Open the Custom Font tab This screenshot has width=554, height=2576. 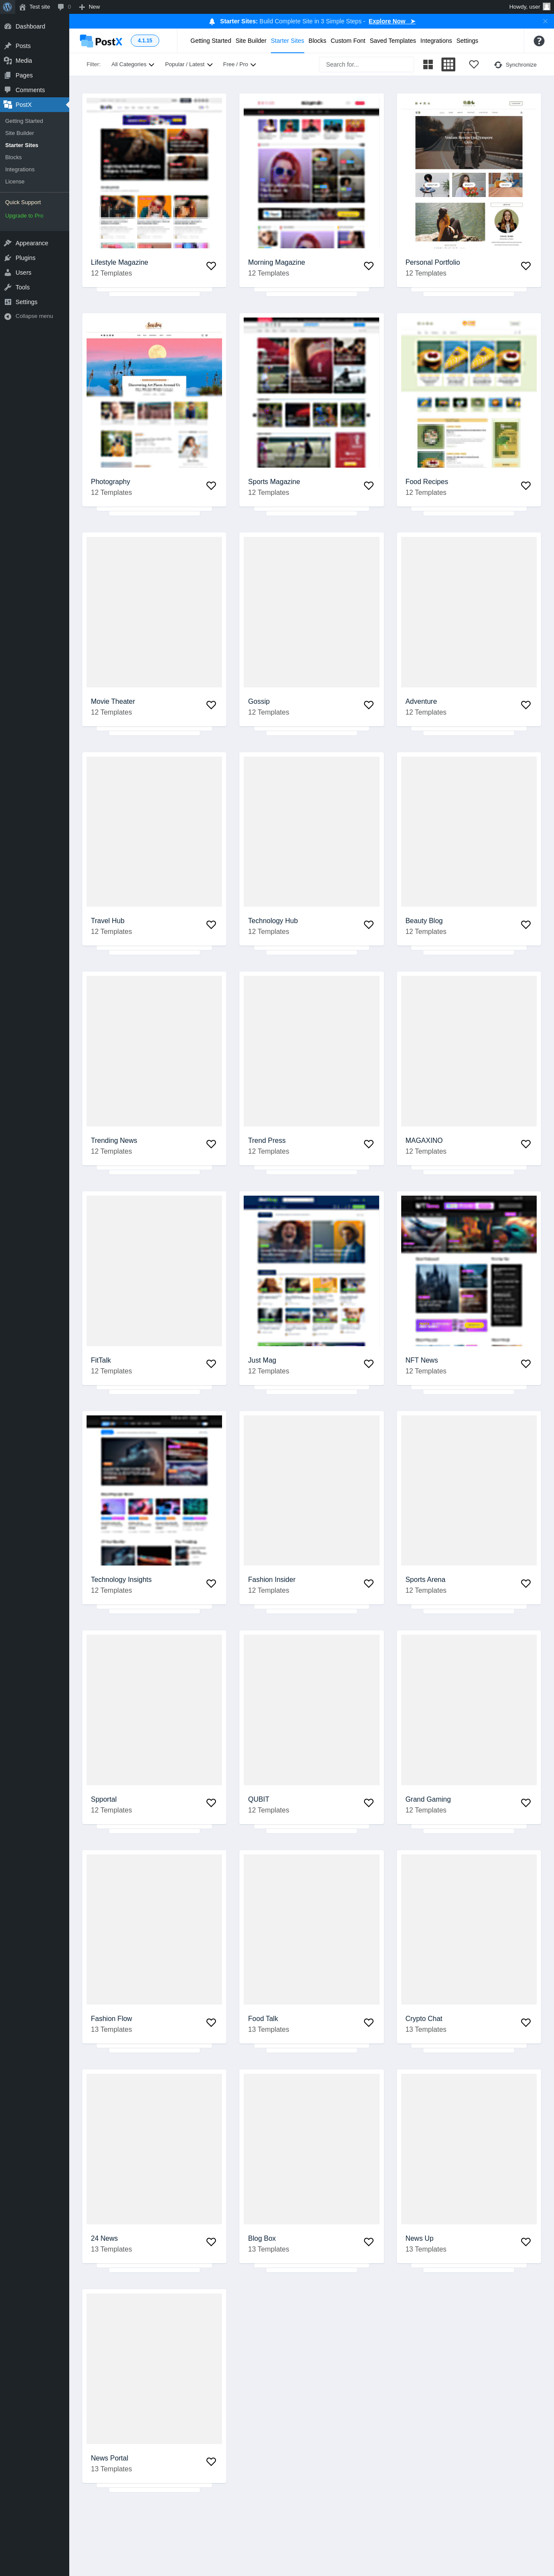coord(348,41)
